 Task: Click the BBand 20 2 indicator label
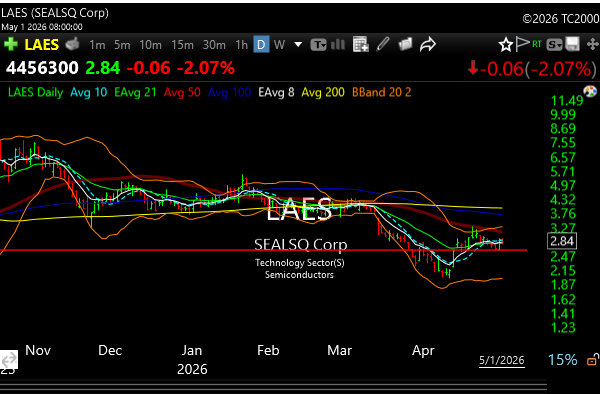click(x=382, y=92)
